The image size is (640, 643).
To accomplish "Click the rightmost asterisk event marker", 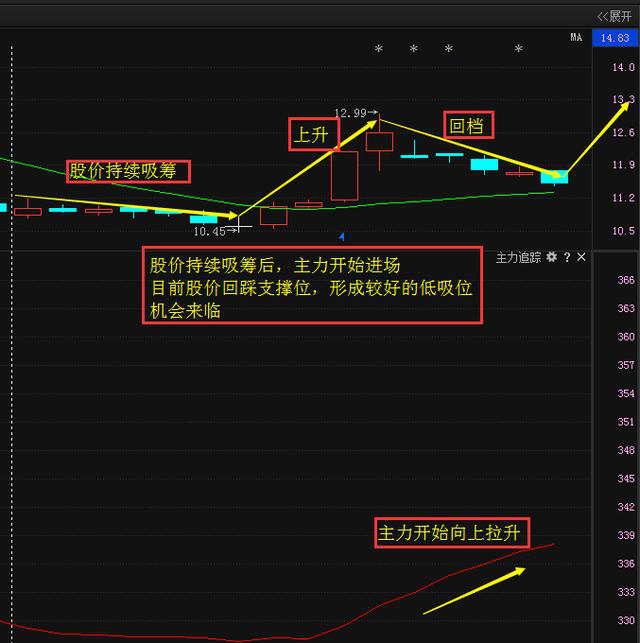I will (x=518, y=49).
